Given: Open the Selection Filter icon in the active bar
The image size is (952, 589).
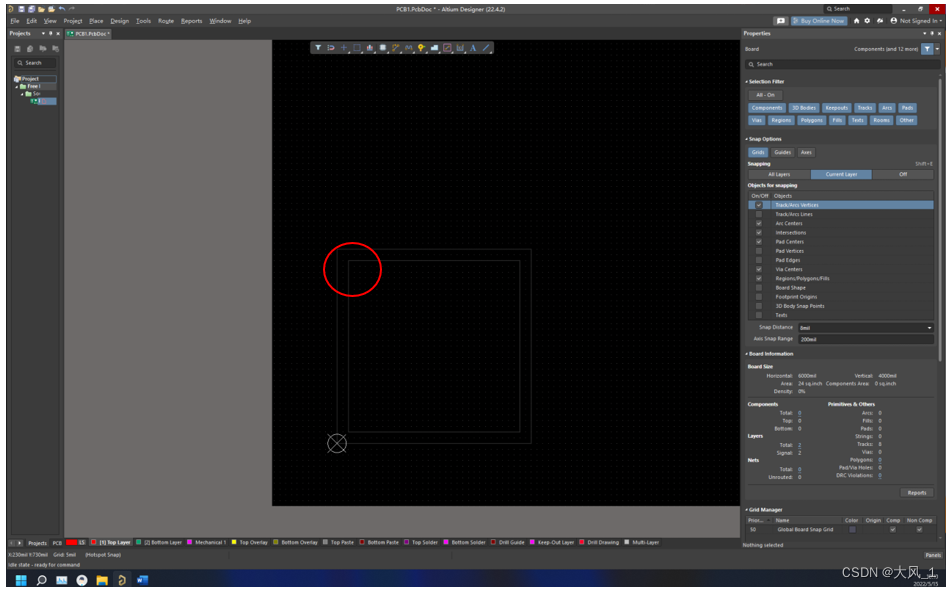Looking at the screenshot, I should tap(318, 48).
